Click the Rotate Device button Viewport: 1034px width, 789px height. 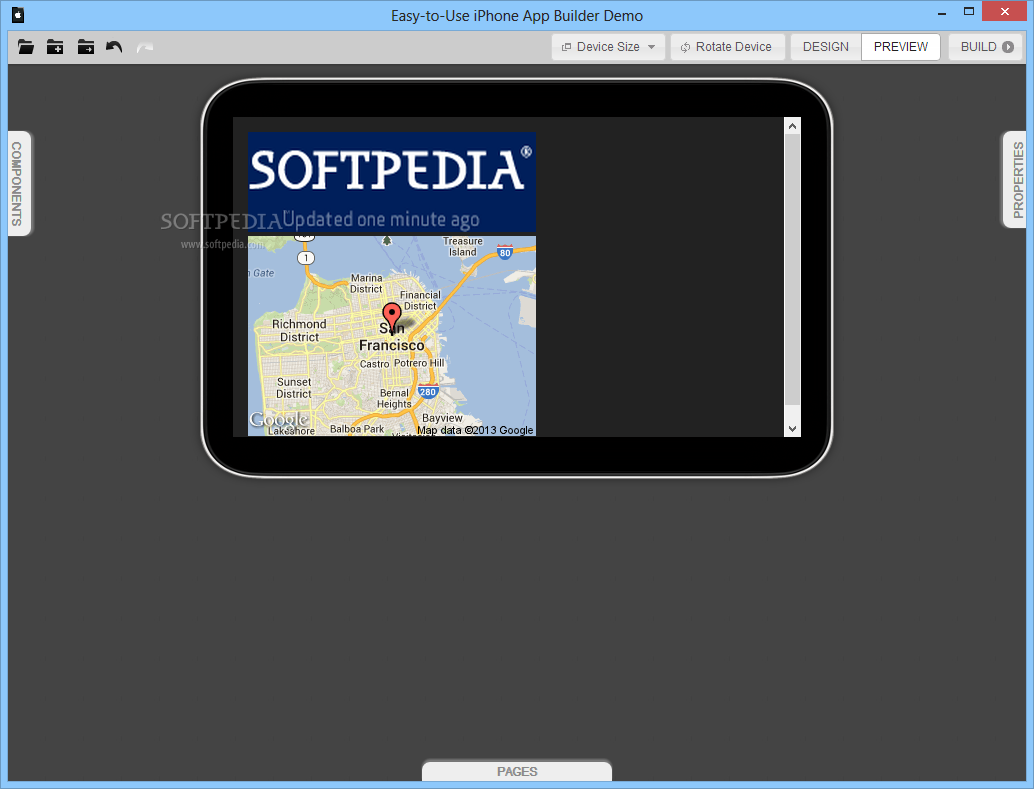click(x=727, y=47)
